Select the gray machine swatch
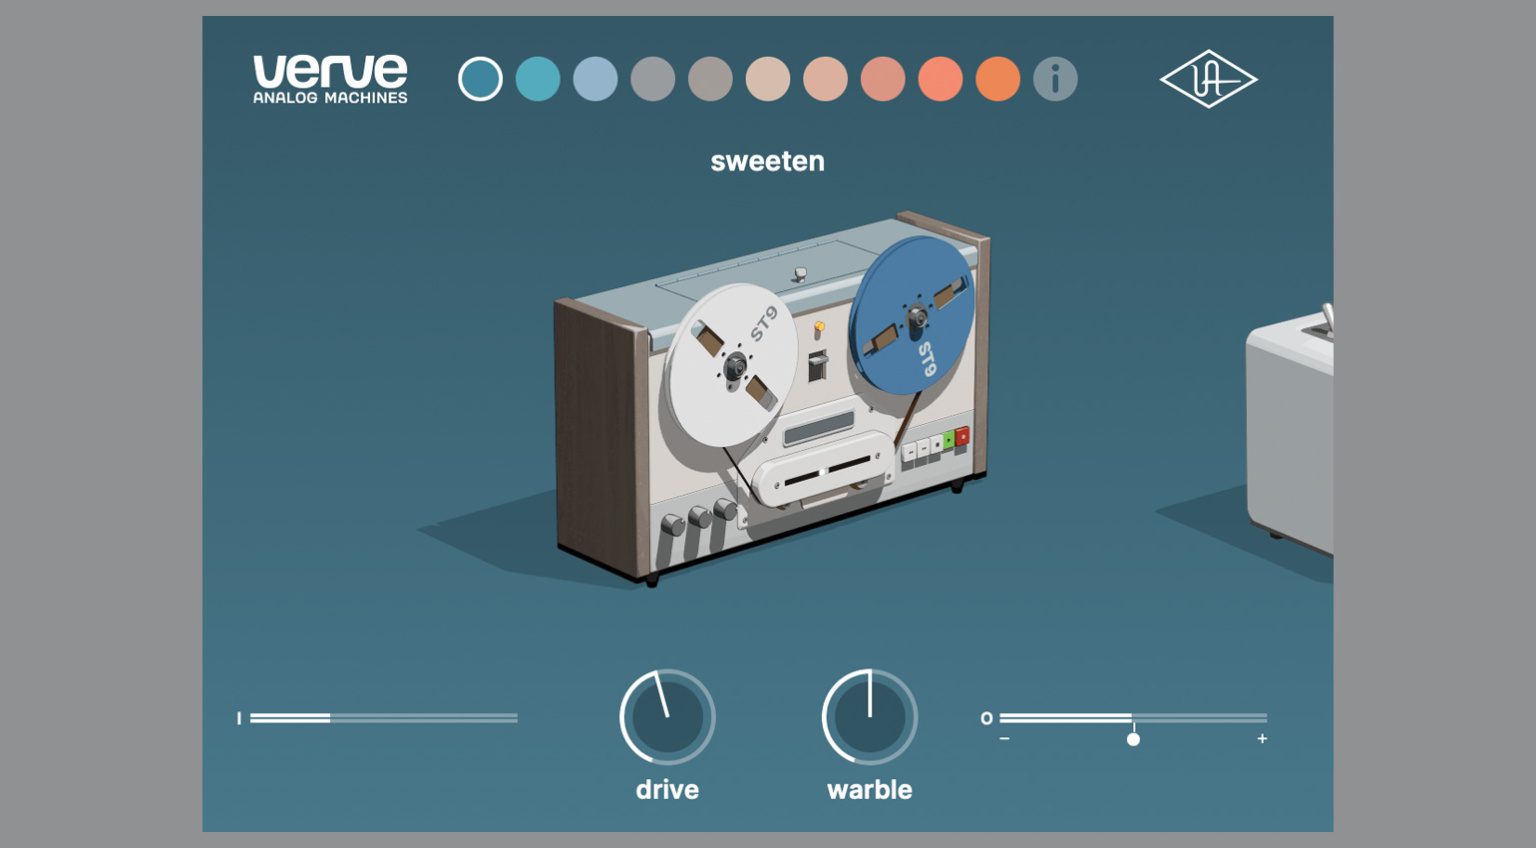The height and width of the screenshot is (848, 1536). click(x=652, y=79)
